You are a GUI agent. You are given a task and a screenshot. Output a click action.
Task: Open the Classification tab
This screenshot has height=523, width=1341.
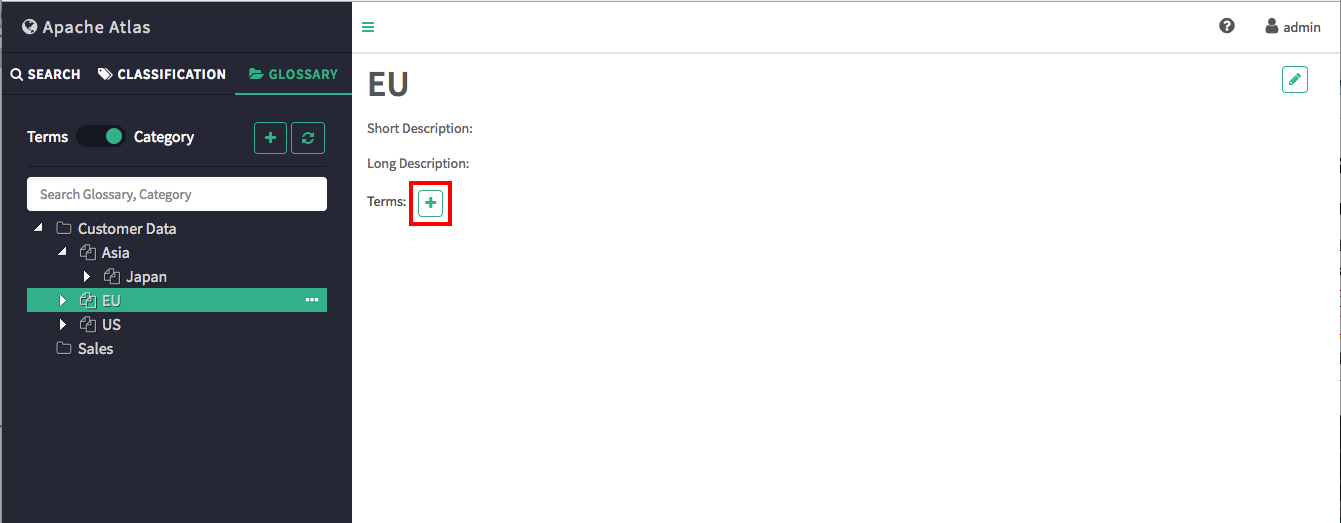tap(162, 74)
